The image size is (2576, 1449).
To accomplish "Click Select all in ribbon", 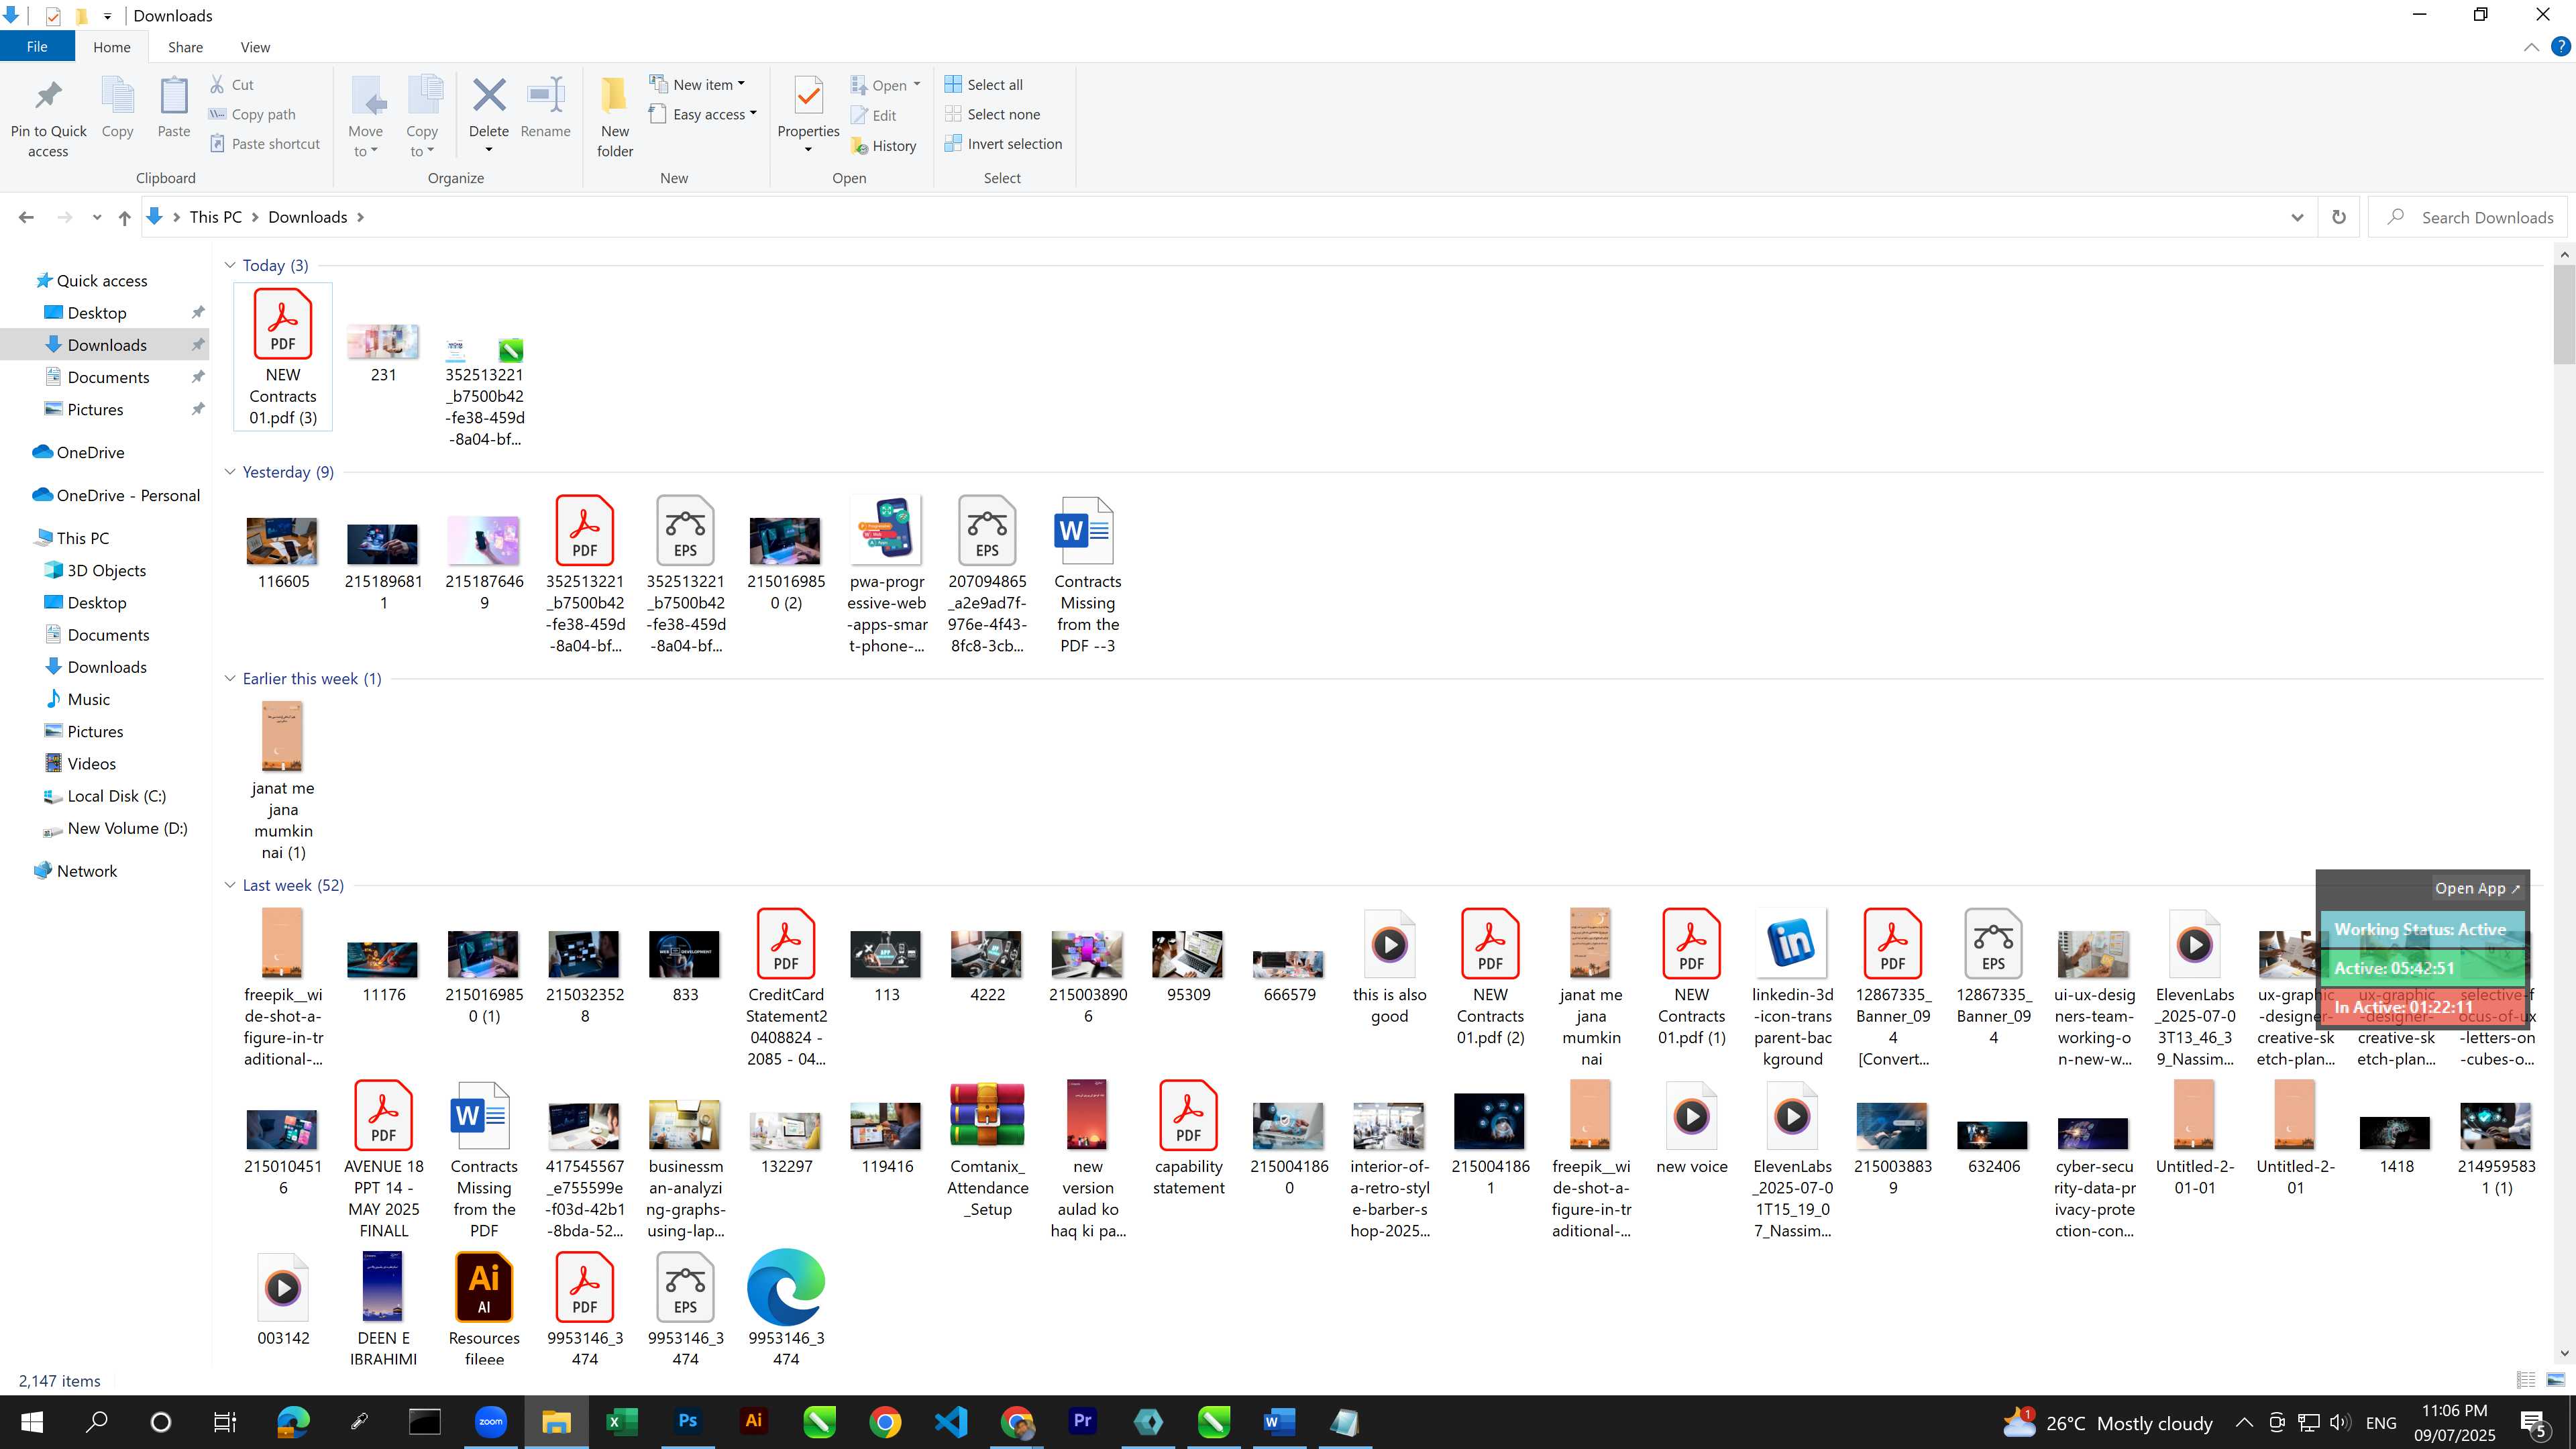I will (983, 85).
